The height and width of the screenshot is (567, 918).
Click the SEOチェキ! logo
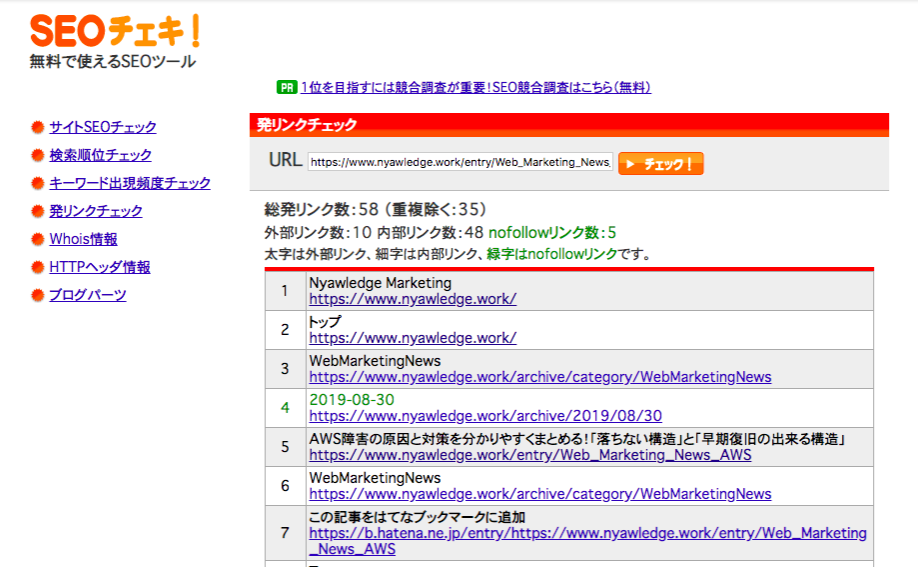[x=115, y=30]
